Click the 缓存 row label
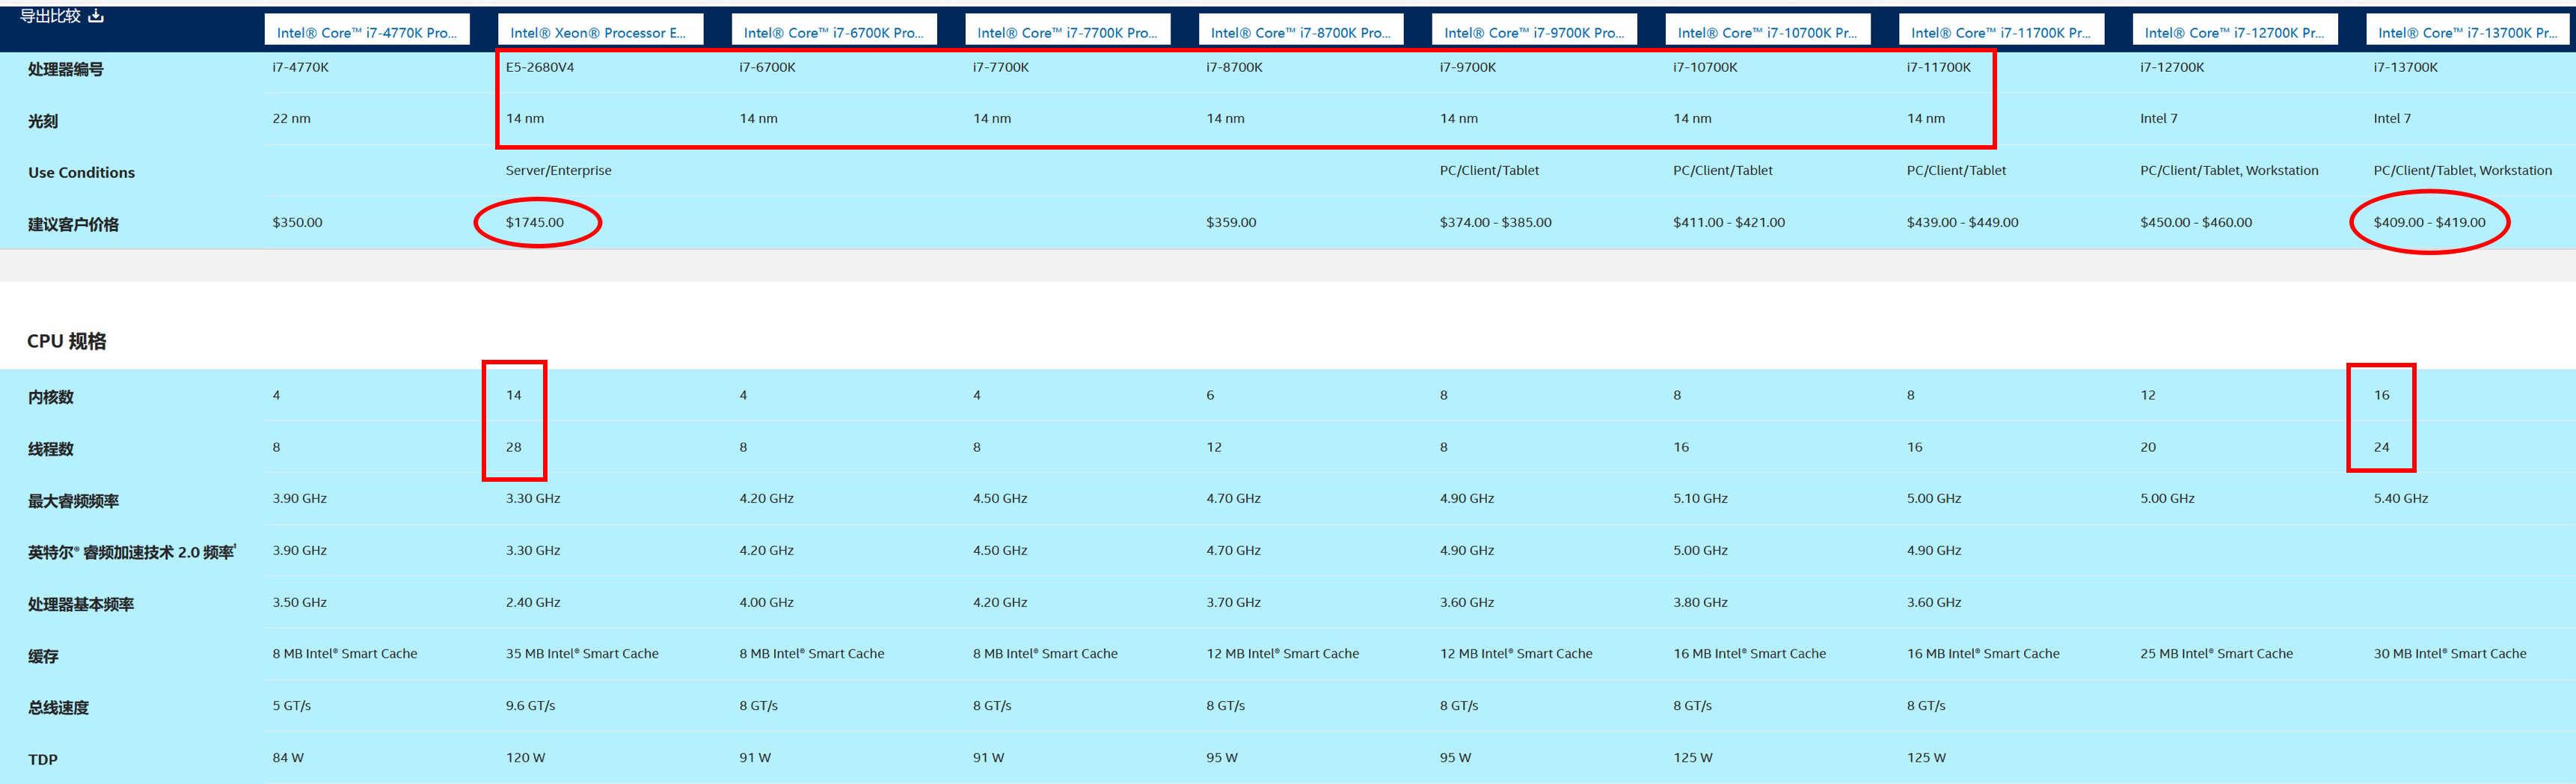This screenshot has height=784, width=2576. point(43,656)
